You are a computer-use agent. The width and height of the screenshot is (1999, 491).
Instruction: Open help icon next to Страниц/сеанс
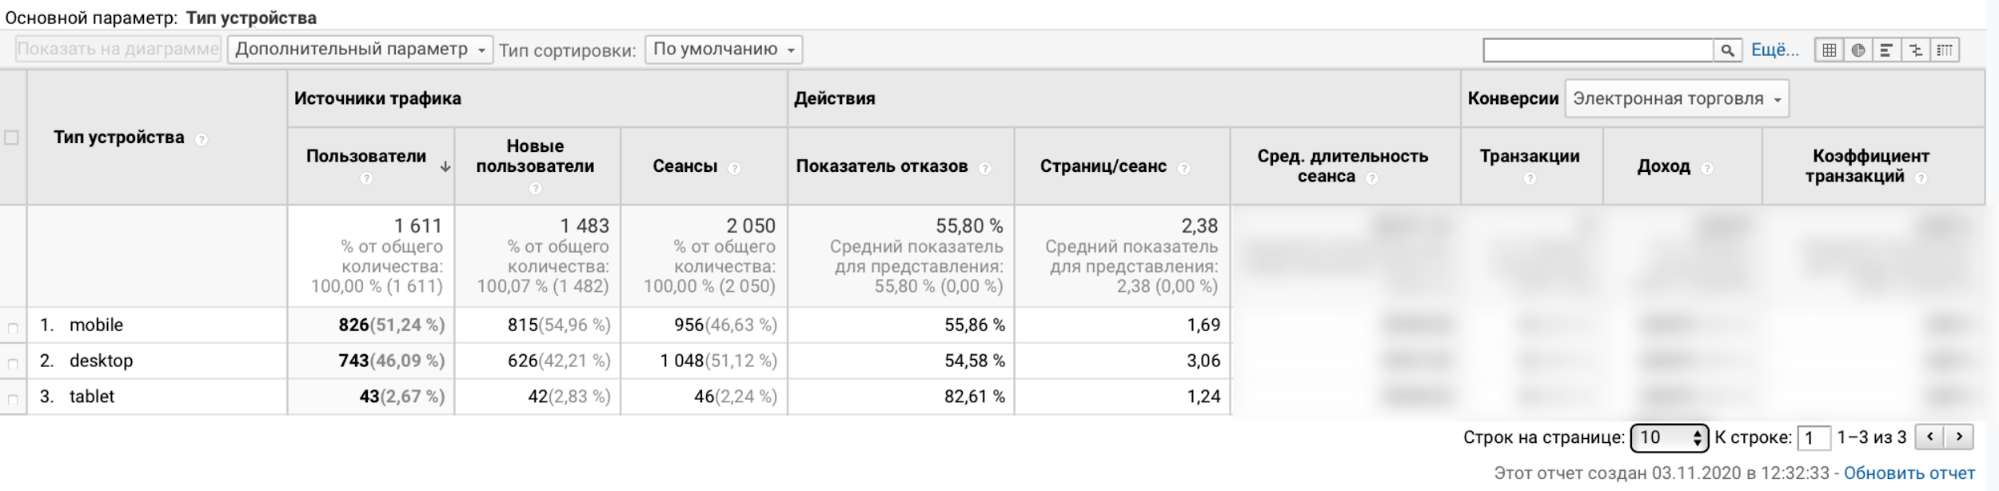[x=1184, y=168]
